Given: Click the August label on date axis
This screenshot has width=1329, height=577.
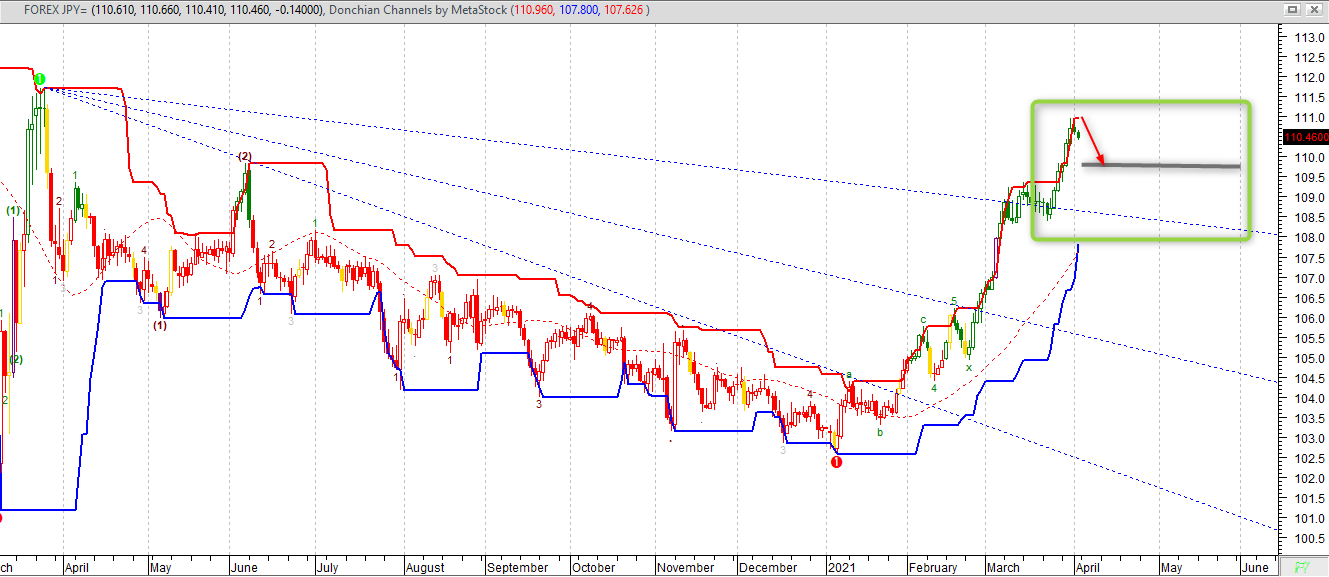Looking at the screenshot, I should (x=424, y=567).
